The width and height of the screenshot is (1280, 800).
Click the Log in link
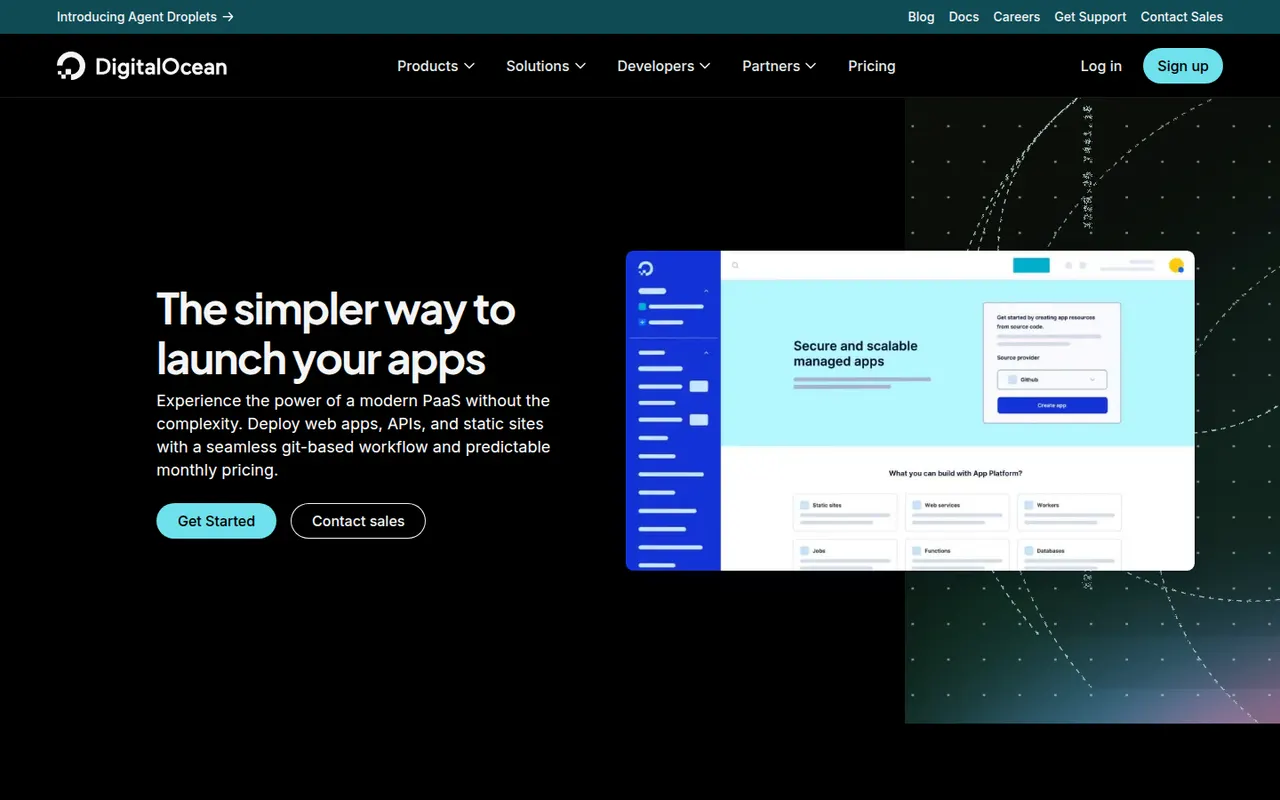[1101, 66]
